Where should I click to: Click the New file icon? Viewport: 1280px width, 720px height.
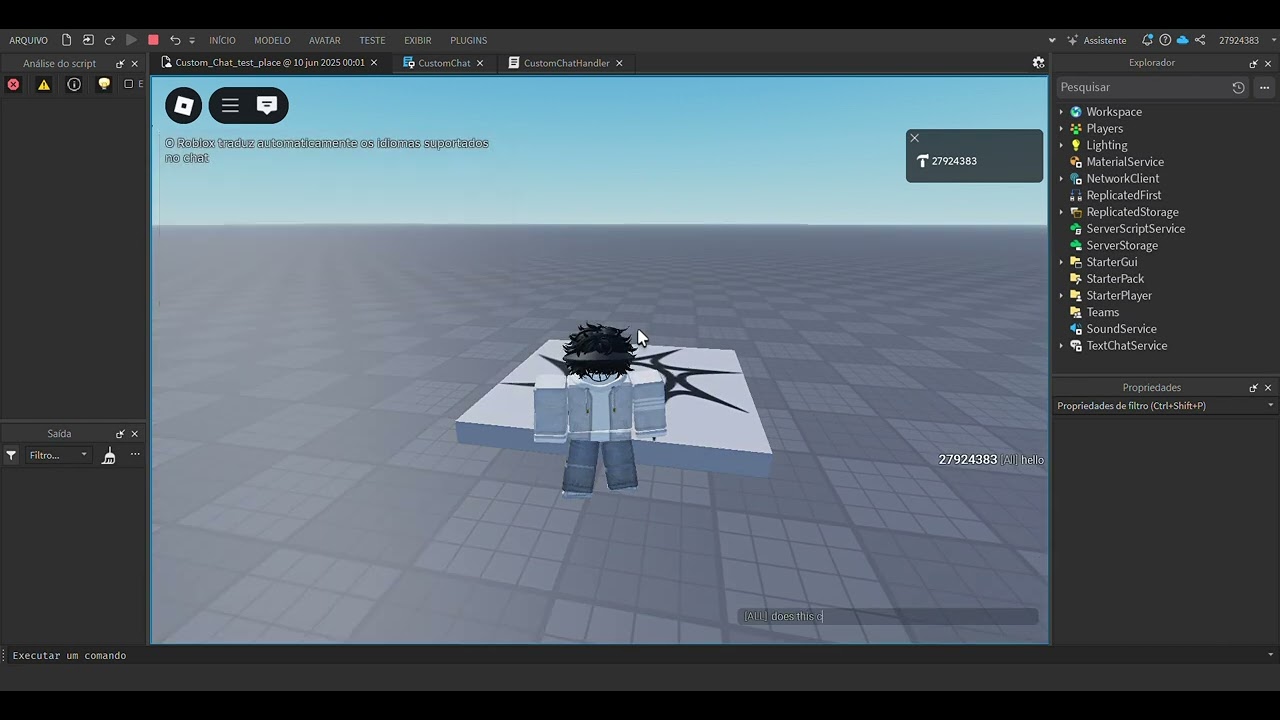click(x=67, y=40)
